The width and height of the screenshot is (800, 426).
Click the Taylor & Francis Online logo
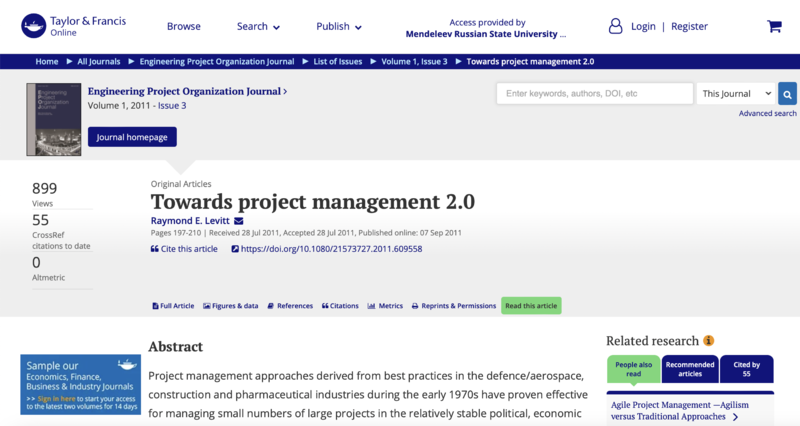tap(65, 26)
